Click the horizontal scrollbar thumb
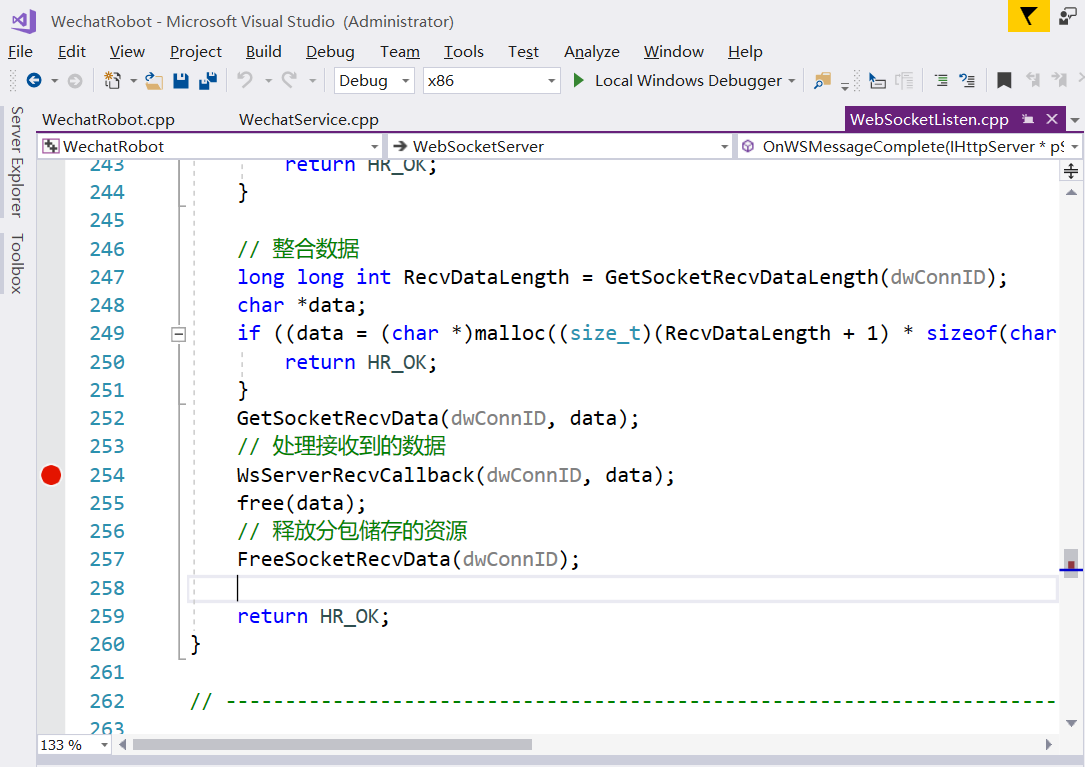This screenshot has width=1085, height=767. coord(332,745)
